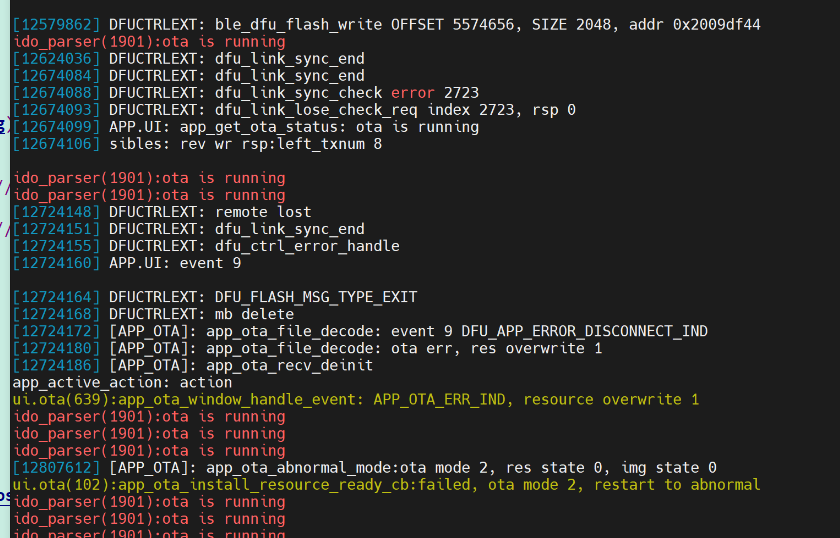
Task: Click timestamp [12724151] for dfu_link_sync_end
Action: [x=56, y=229]
